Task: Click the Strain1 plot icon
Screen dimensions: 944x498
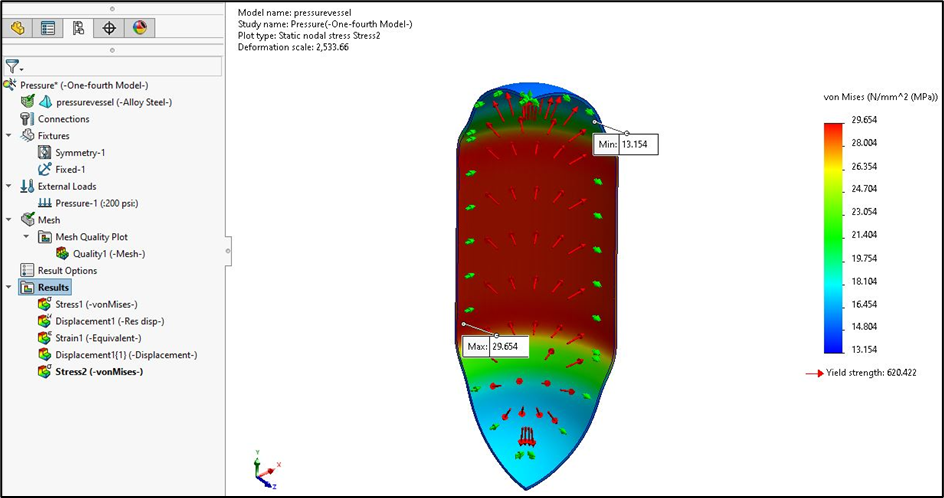Action: pos(45,338)
